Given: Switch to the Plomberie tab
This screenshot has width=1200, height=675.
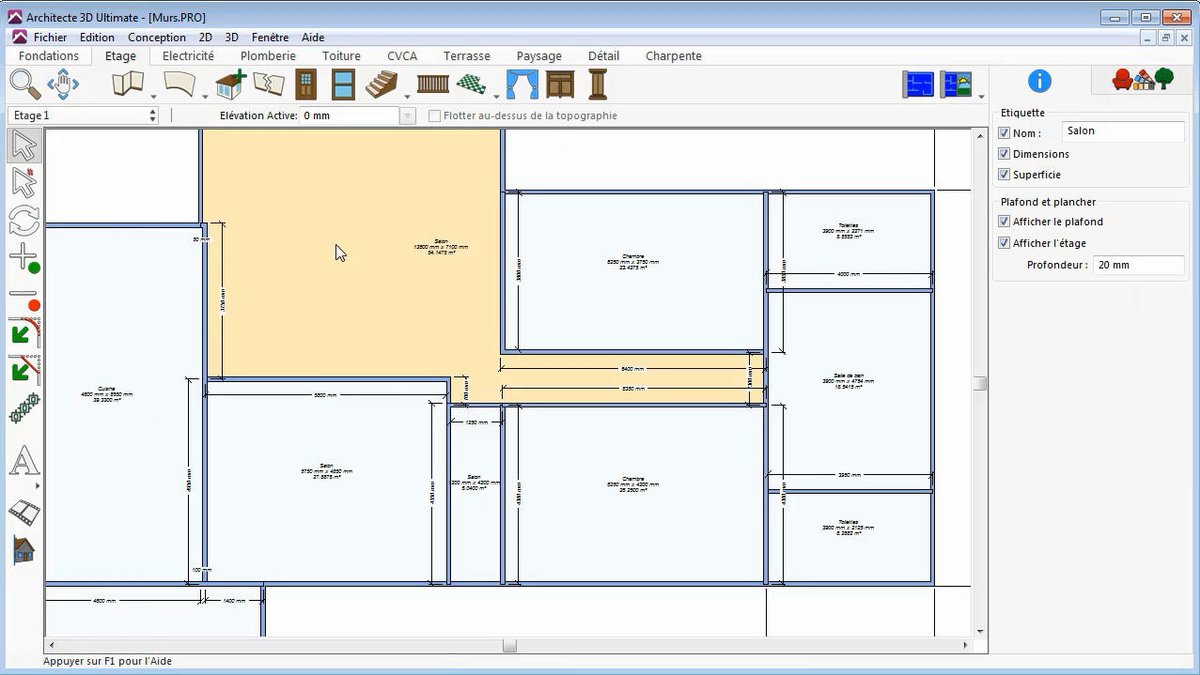Looking at the screenshot, I should pyautogui.click(x=268, y=56).
